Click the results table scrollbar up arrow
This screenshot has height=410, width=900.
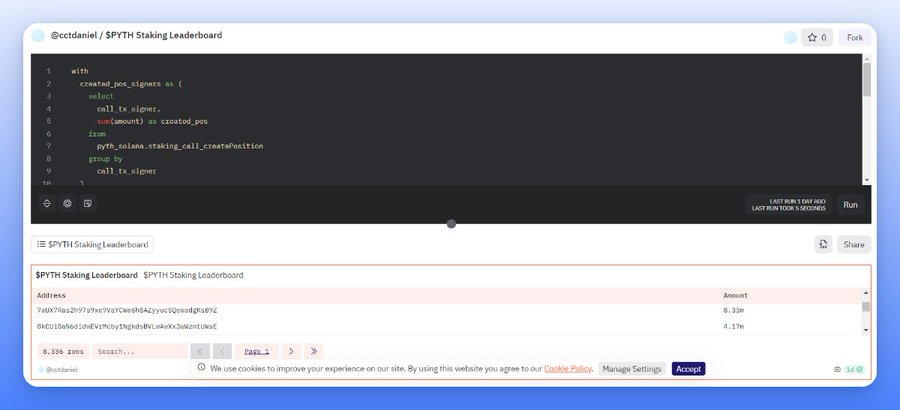click(x=866, y=294)
